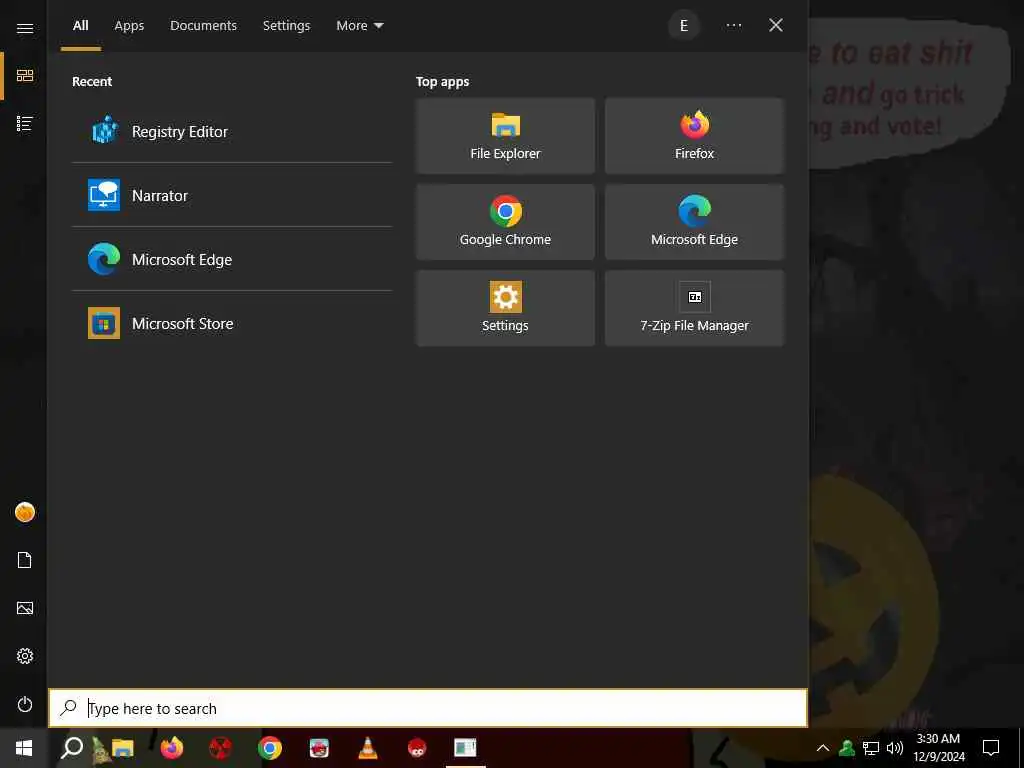Launch Narrator from Recent list
This screenshot has height=768, width=1024.
coord(232,195)
